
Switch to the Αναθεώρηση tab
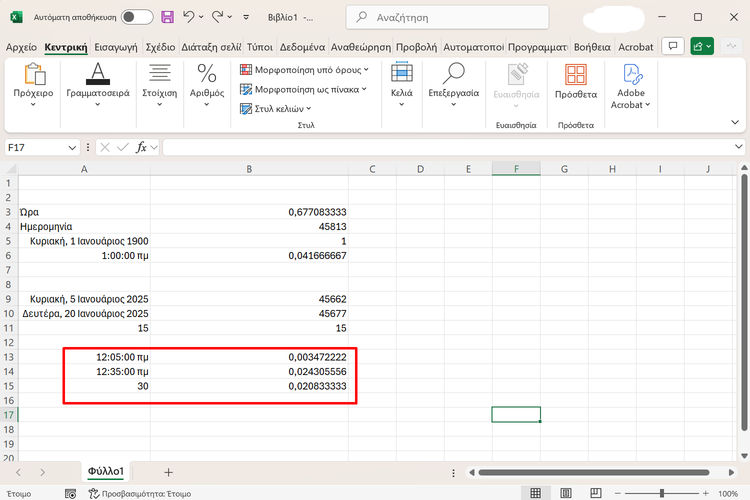click(x=361, y=47)
